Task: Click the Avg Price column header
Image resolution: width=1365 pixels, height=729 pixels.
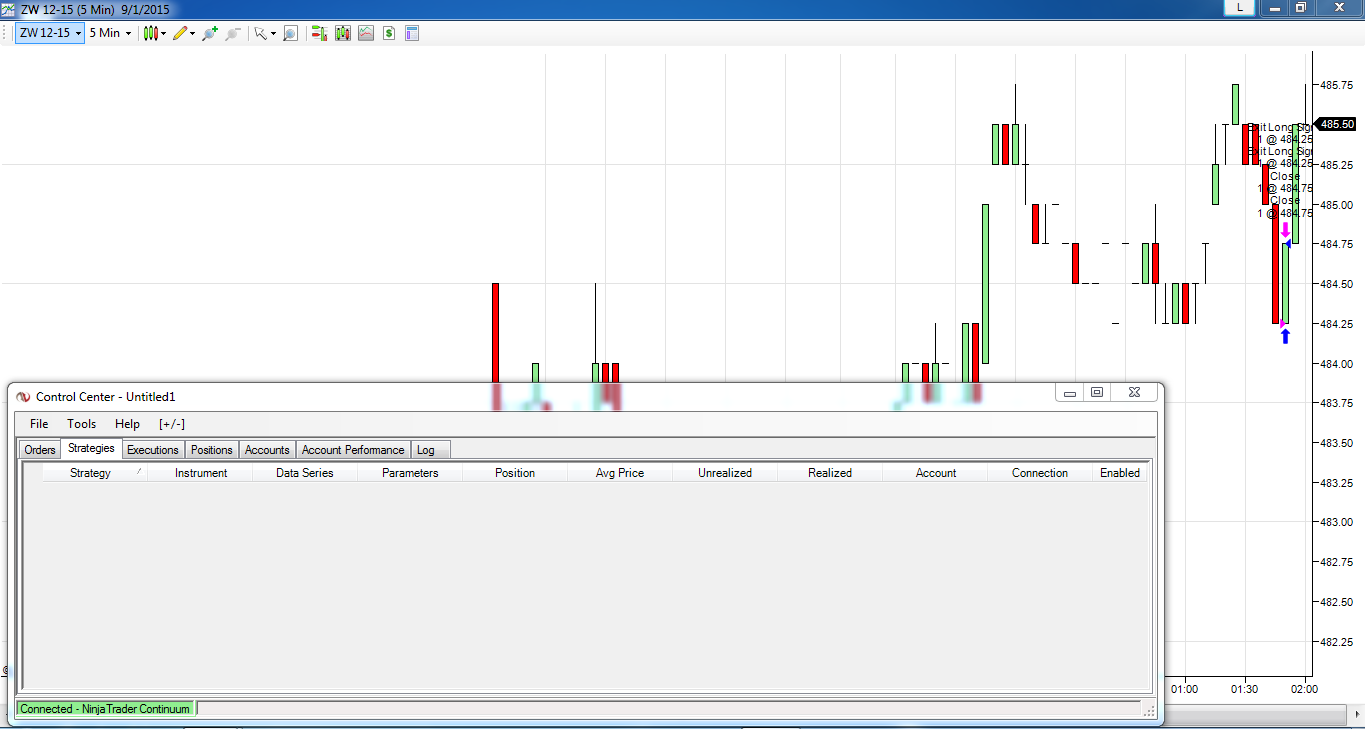Action: [620, 473]
